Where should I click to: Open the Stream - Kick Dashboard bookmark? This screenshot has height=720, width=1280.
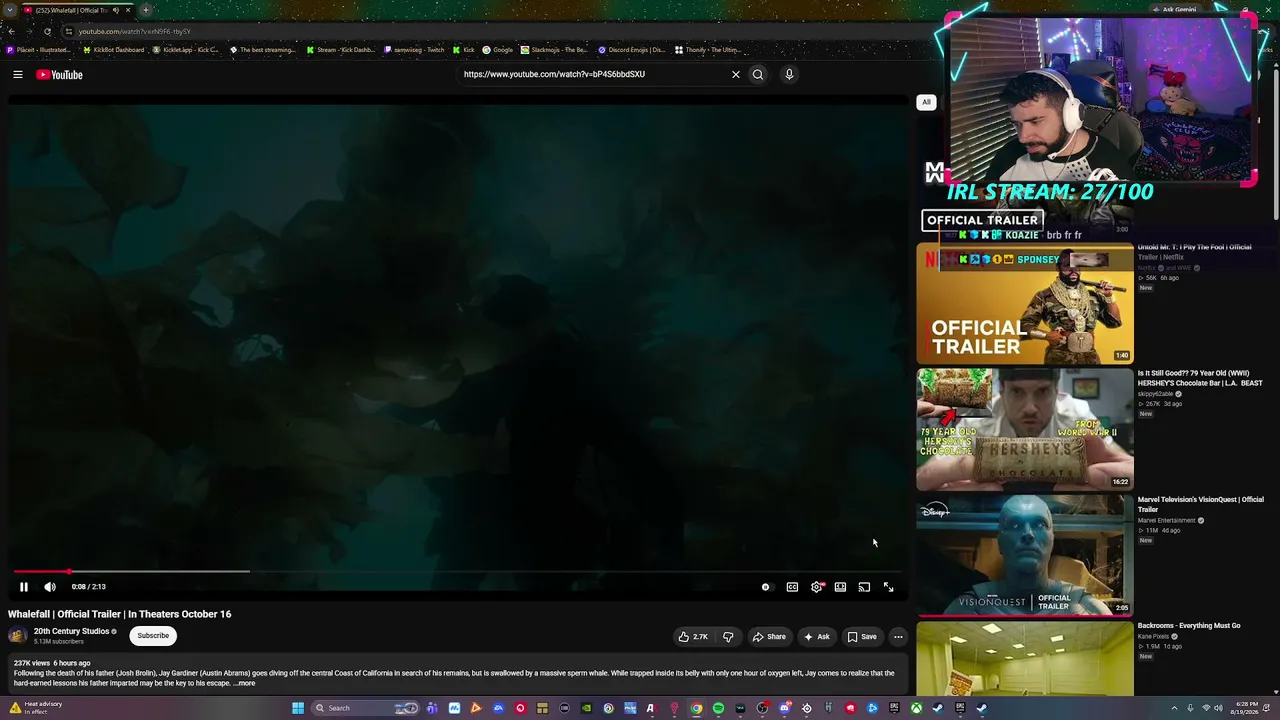[x=340, y=50]
